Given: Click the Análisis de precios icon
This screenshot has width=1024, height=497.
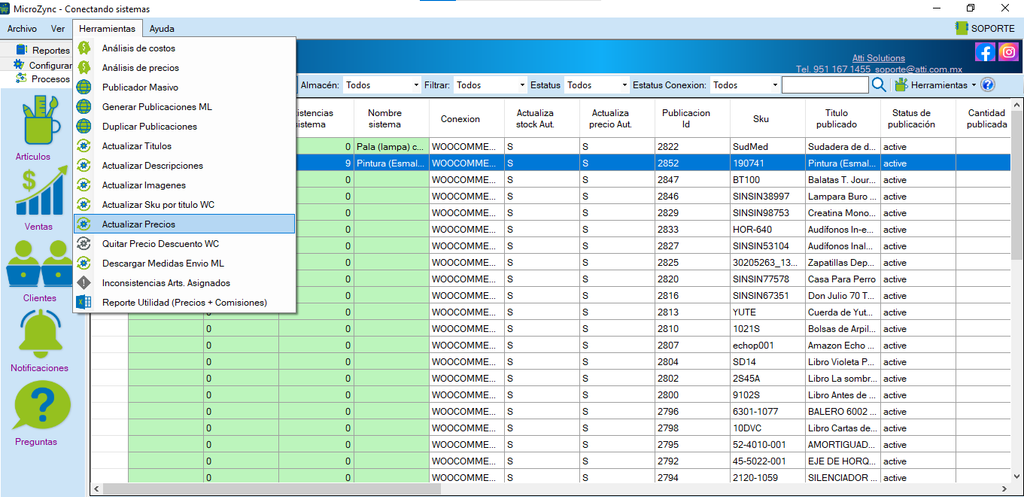Looking at the screenshot, I should (84, 68).
